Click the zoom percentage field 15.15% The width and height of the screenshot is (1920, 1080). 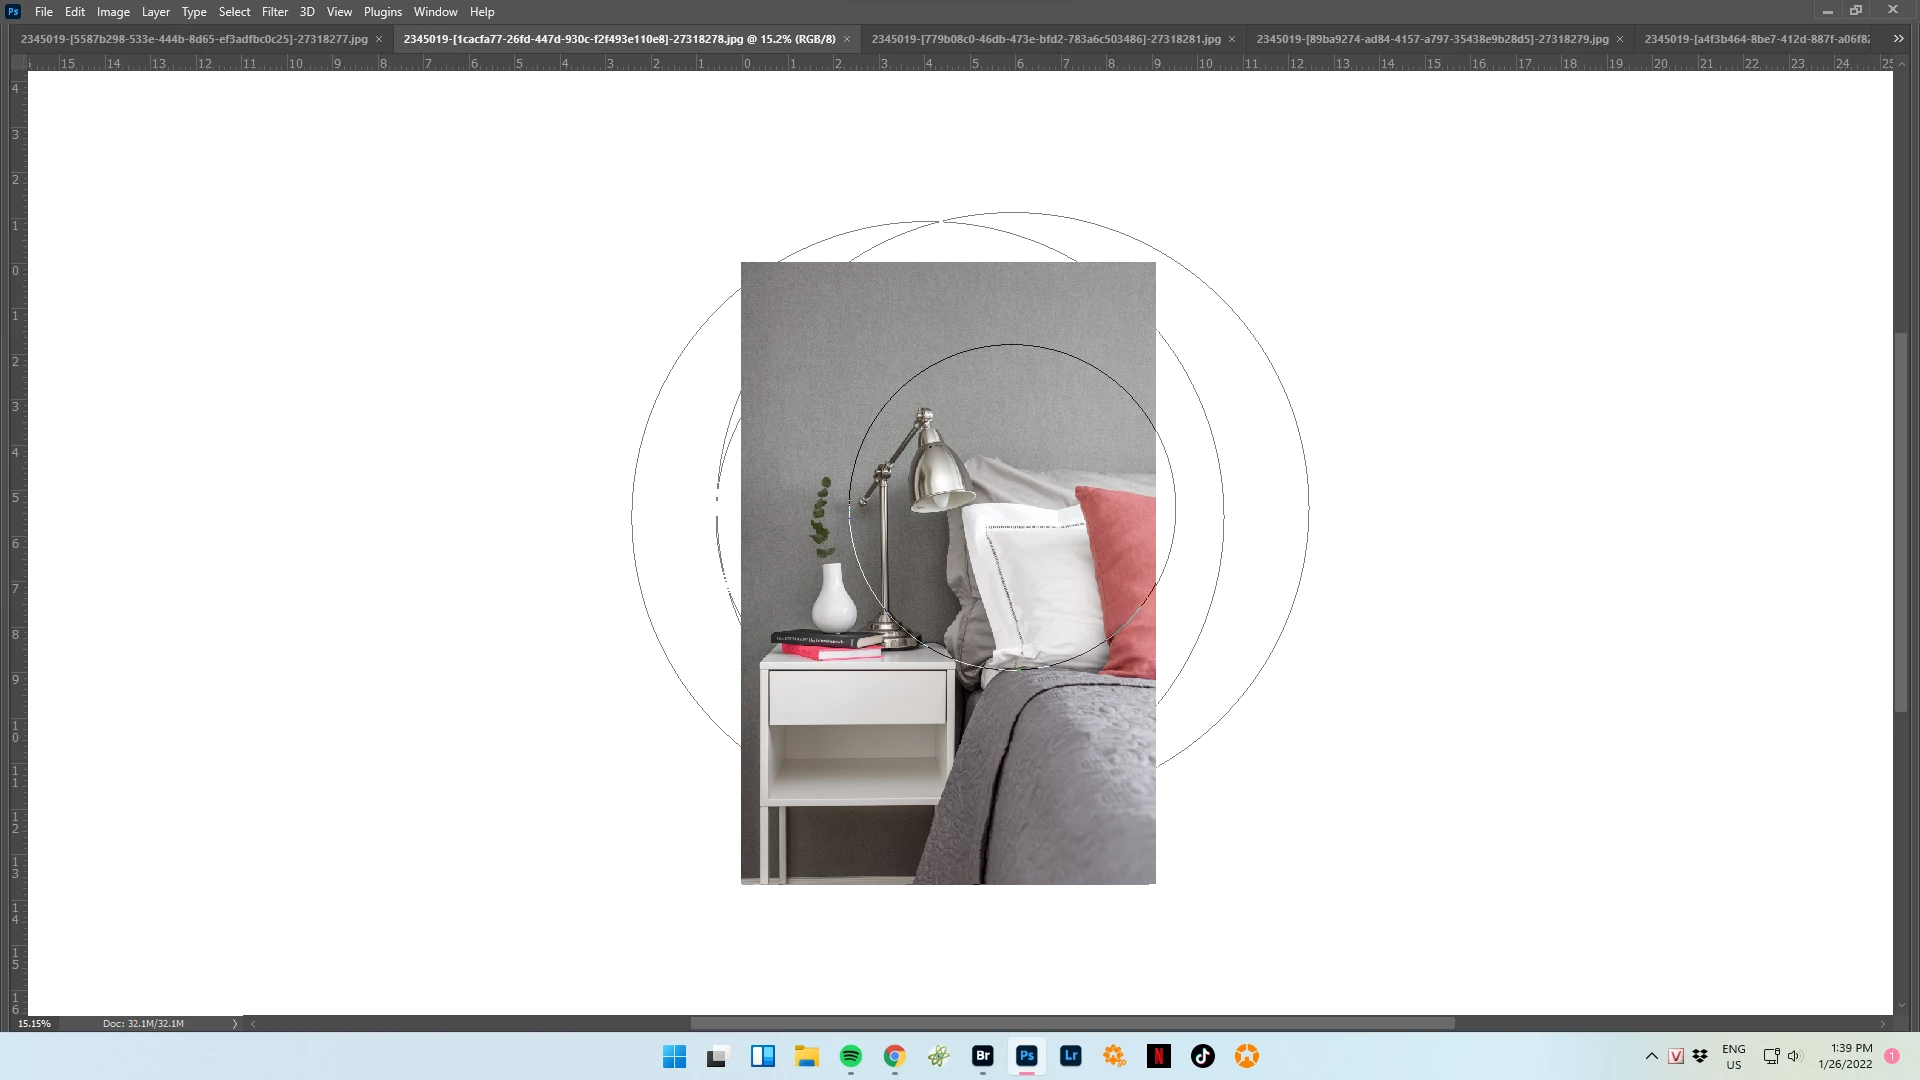click(x=34, y=1024)
